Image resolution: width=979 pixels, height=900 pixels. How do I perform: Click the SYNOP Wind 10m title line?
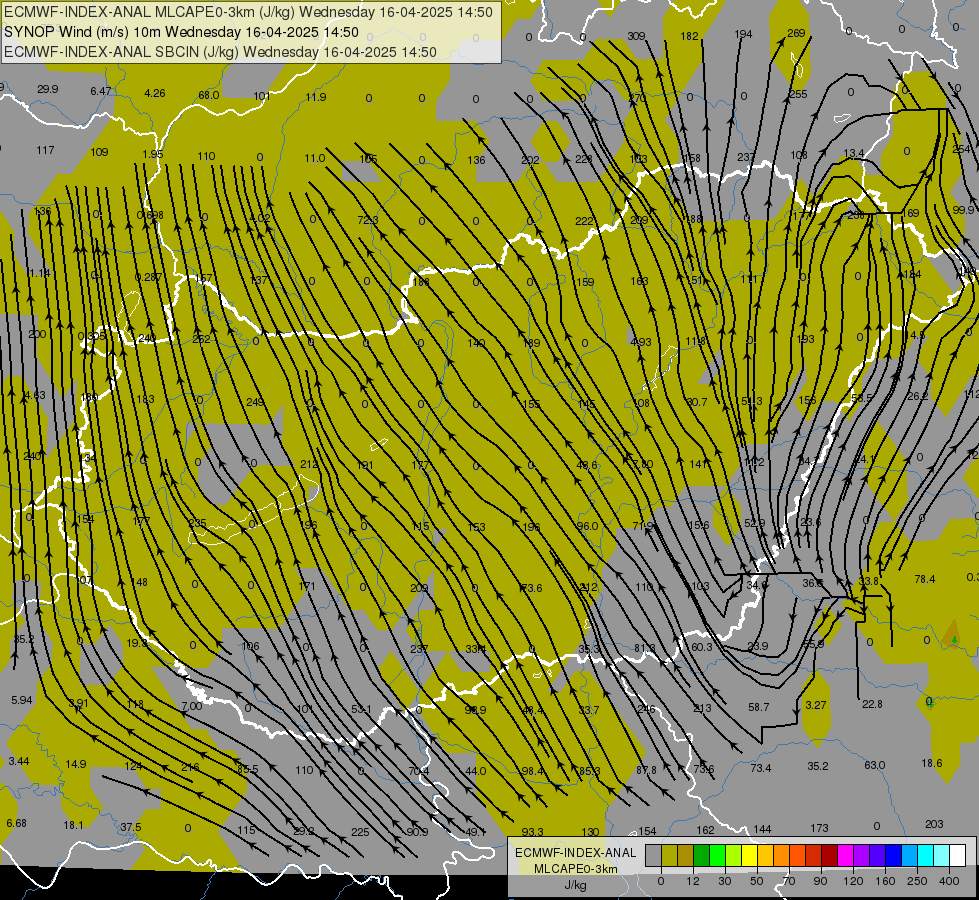(x=181, y=32)
